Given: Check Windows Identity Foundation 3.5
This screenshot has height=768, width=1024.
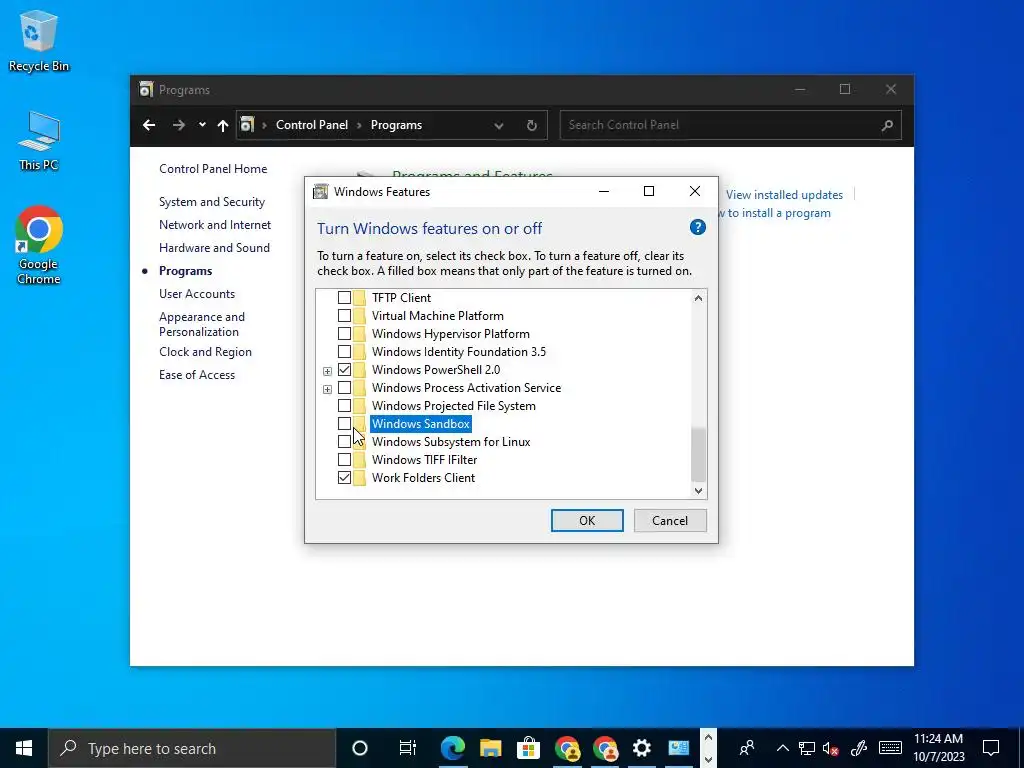Looking at the screenshot, I should (344, 351).
